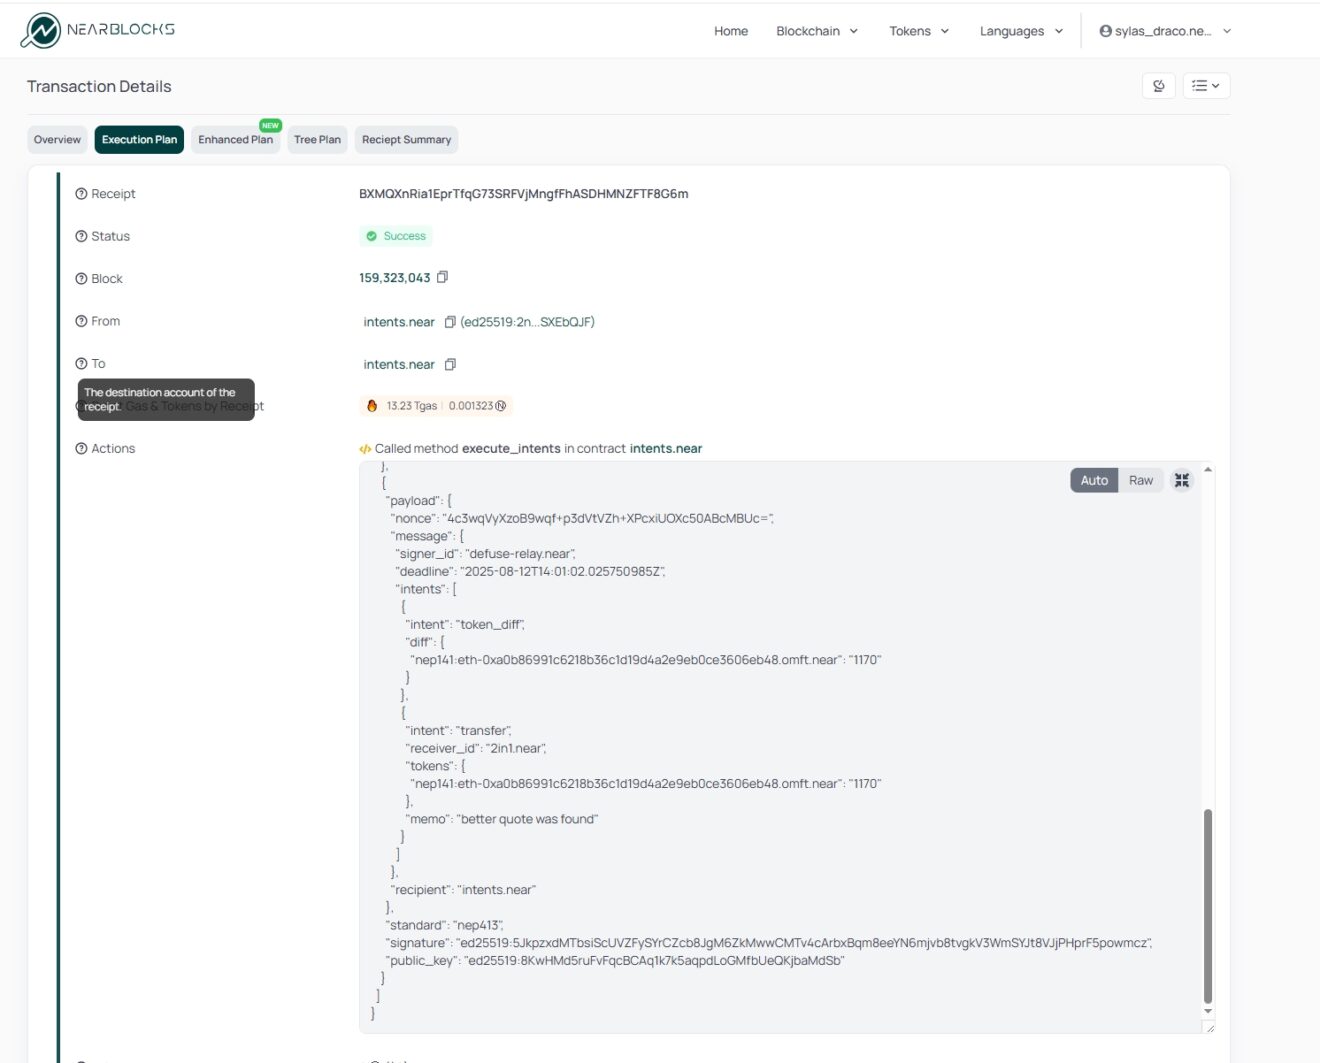Collapse the JSON code viewer
The height and width of the screenshot is (1063, 1320).
[1182, 480]
